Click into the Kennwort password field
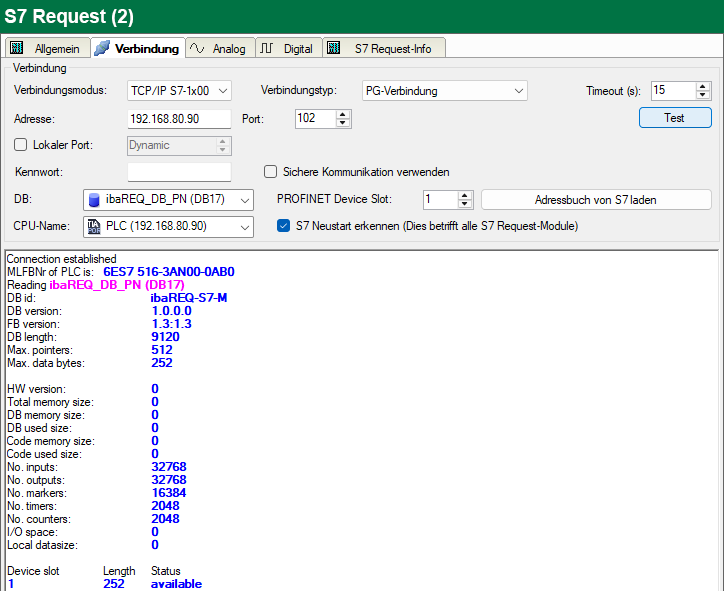The image size is (724, 591). click(x=179, y=172)
